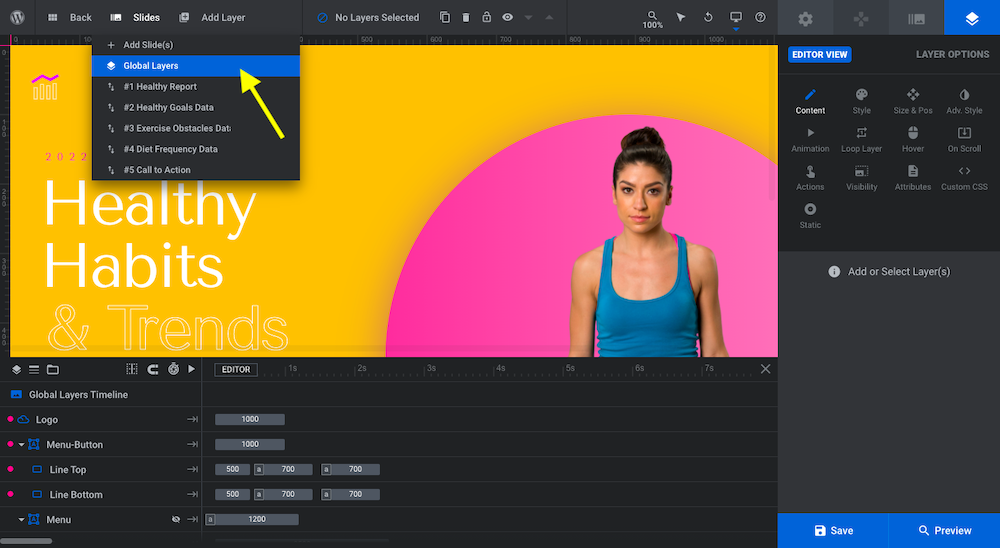Open the Animation option
Viewport: 1000px width, 548px height.
810,140
